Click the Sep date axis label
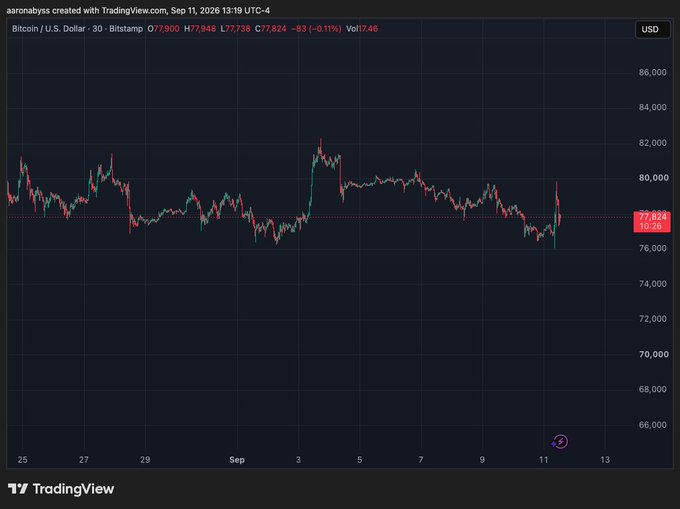 point(237,460)
